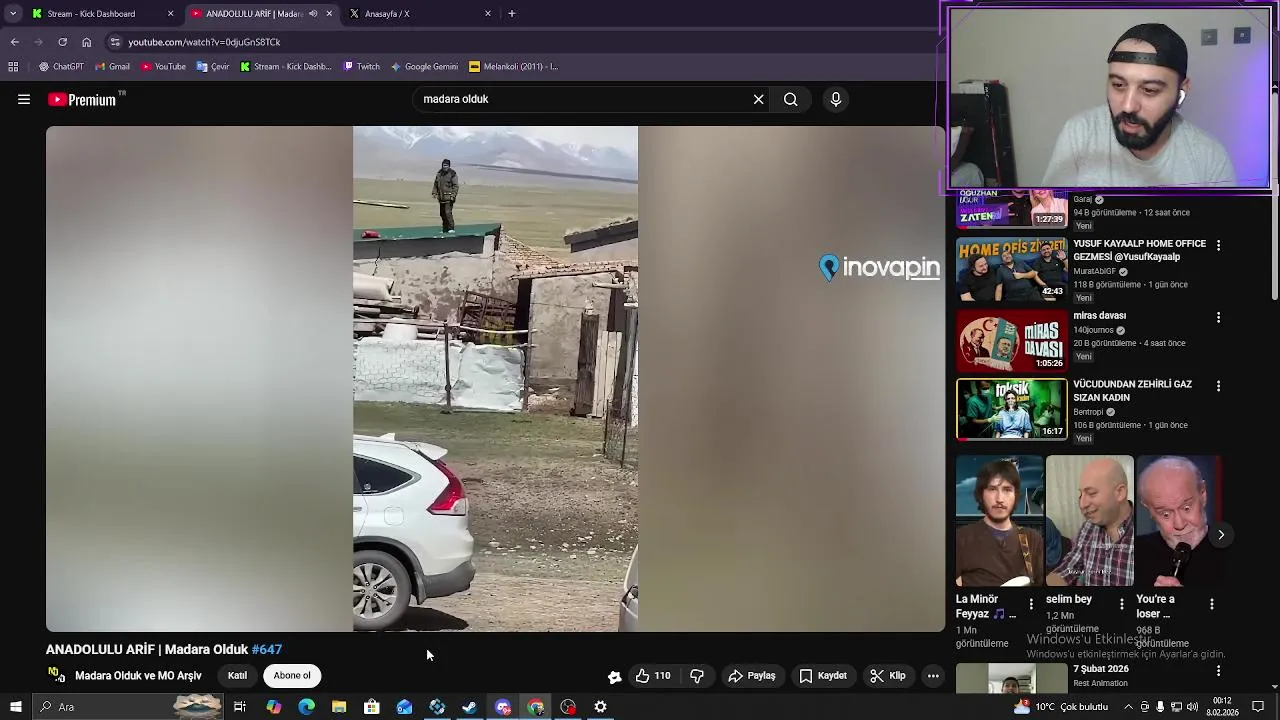Open the Google Gemini bookmark
The width and height of the screenshot is (1280, 720).
tap(424, 67)
